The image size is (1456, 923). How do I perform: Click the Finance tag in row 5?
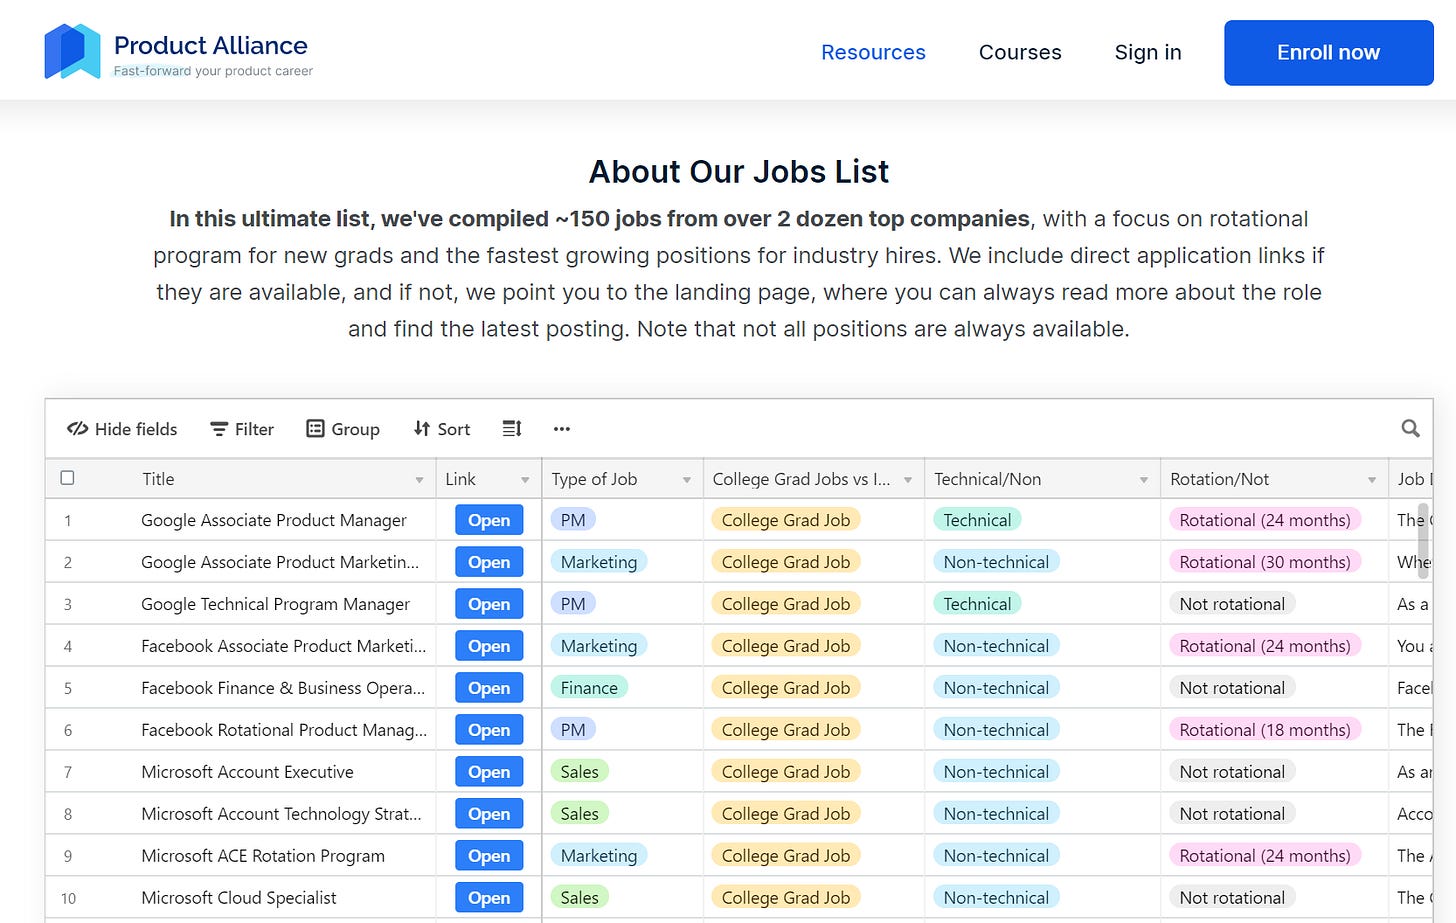tap(589, 688)
